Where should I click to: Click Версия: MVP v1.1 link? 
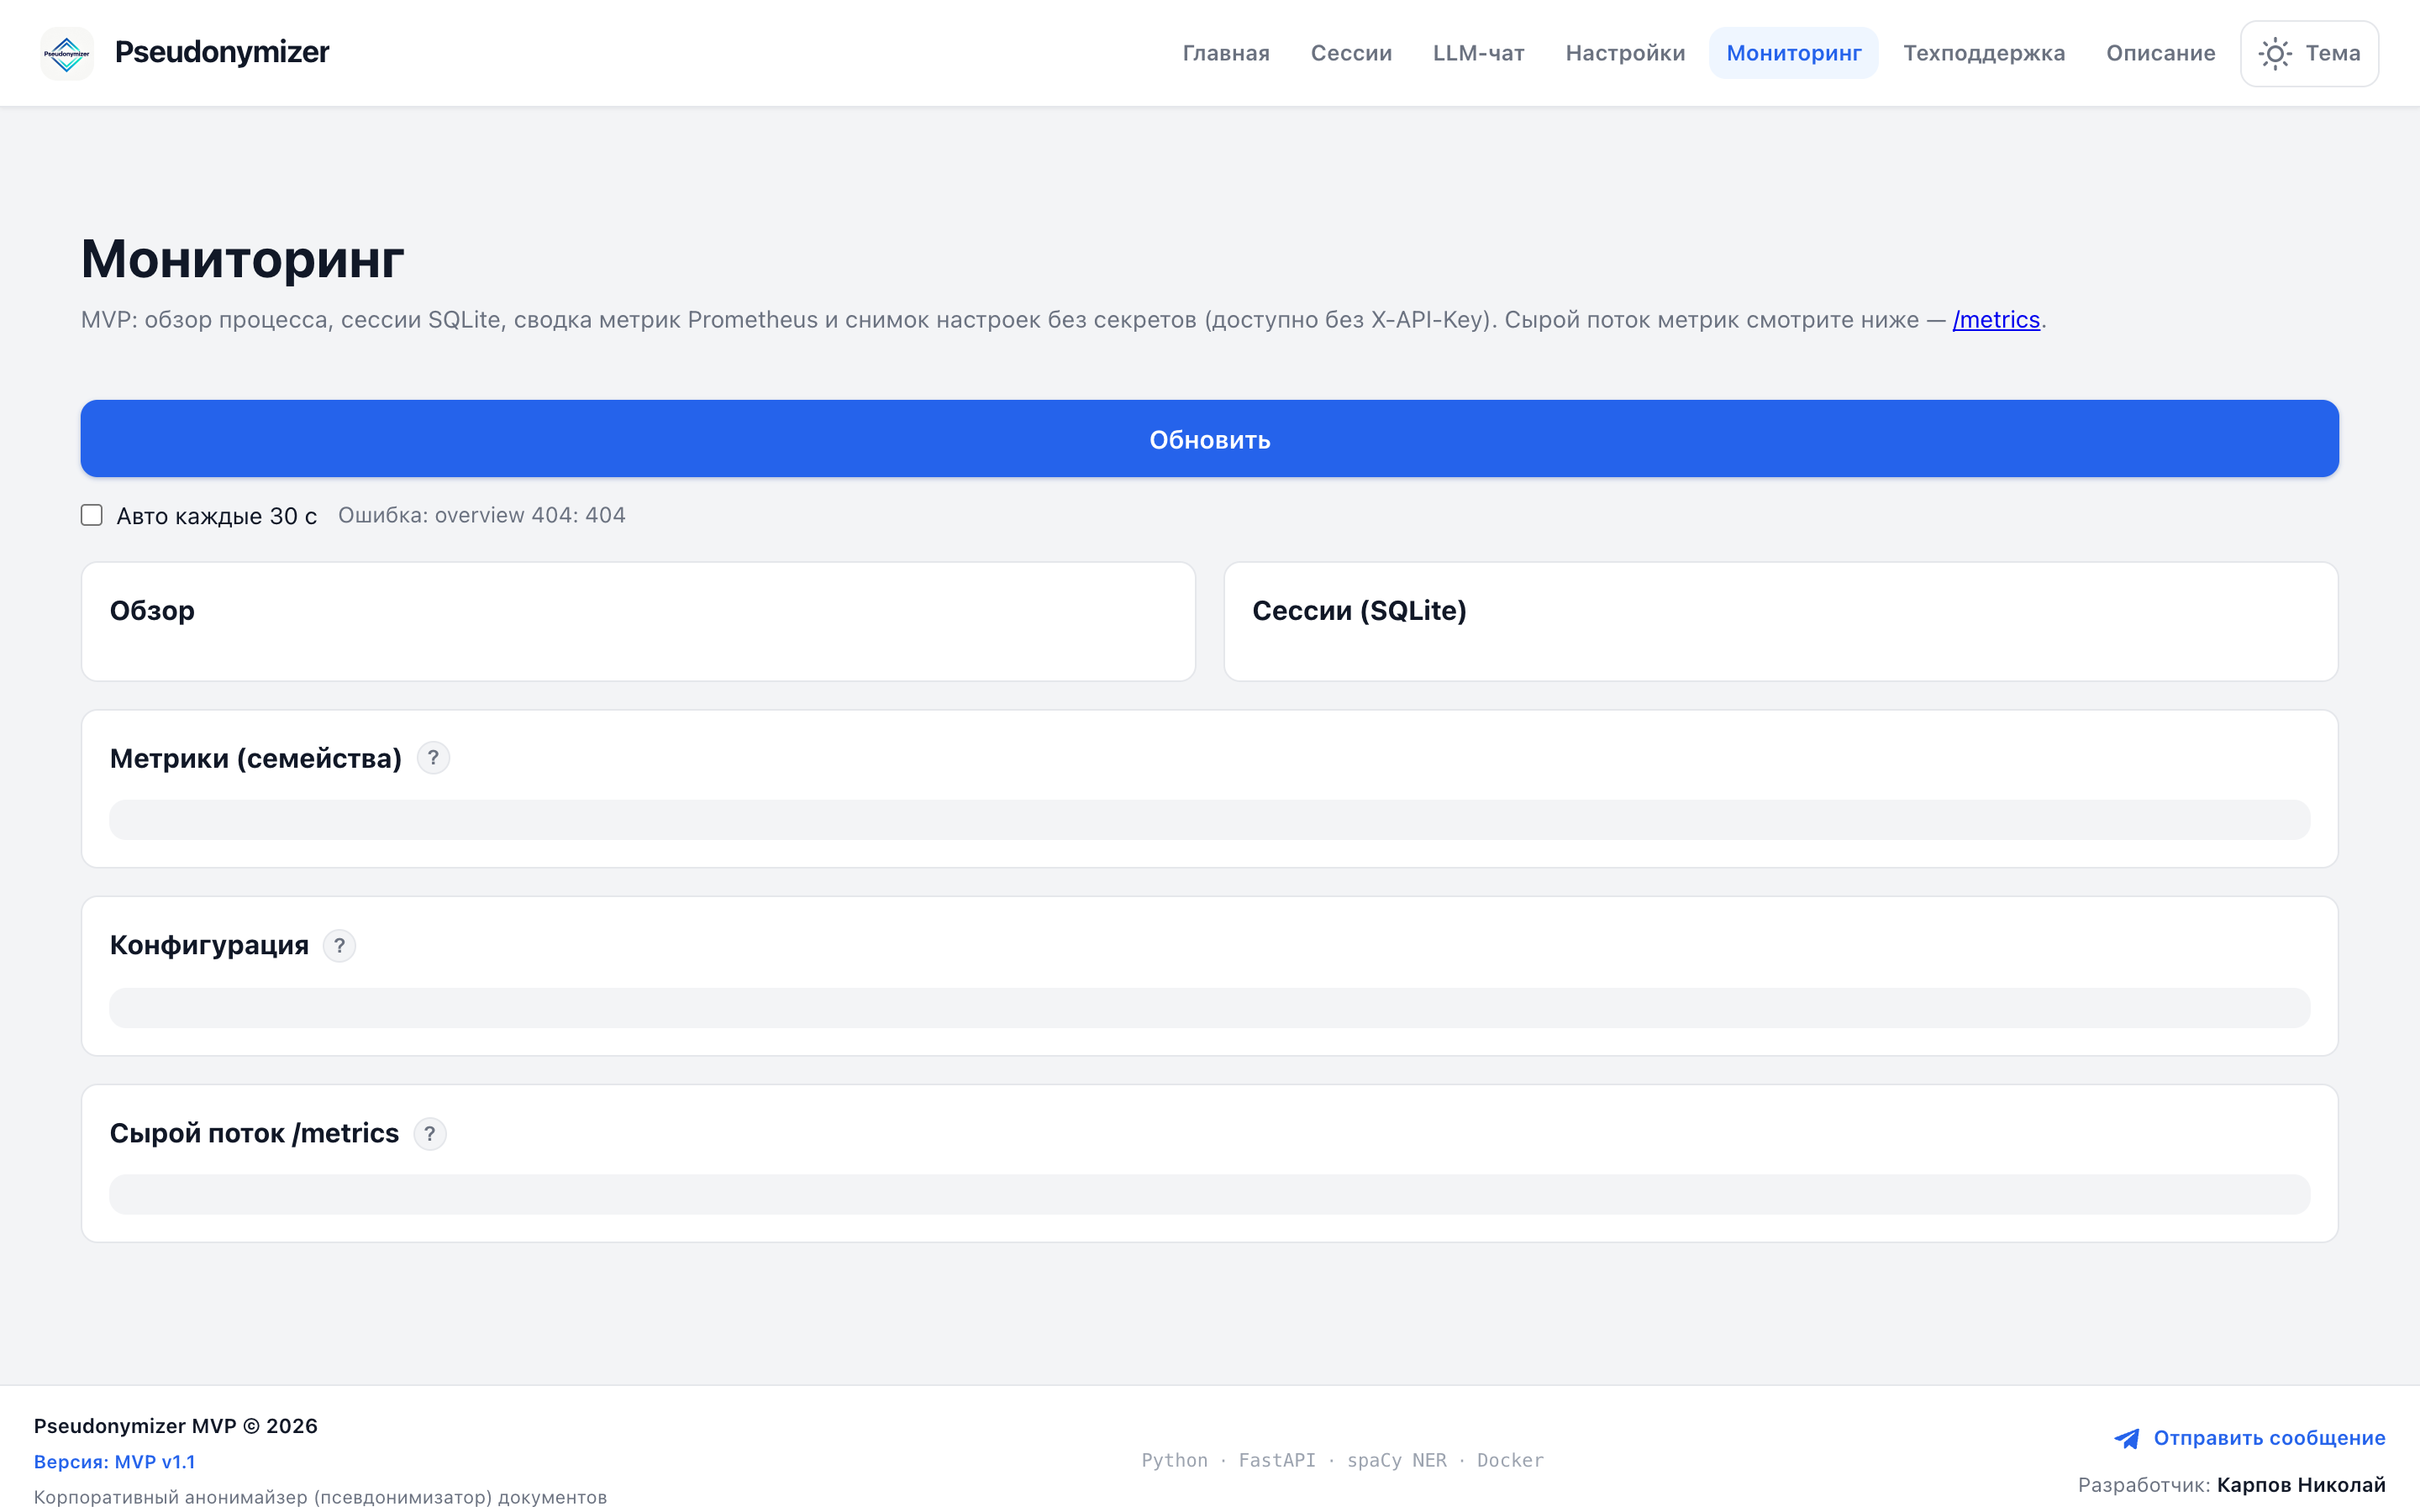point(114,1462)
